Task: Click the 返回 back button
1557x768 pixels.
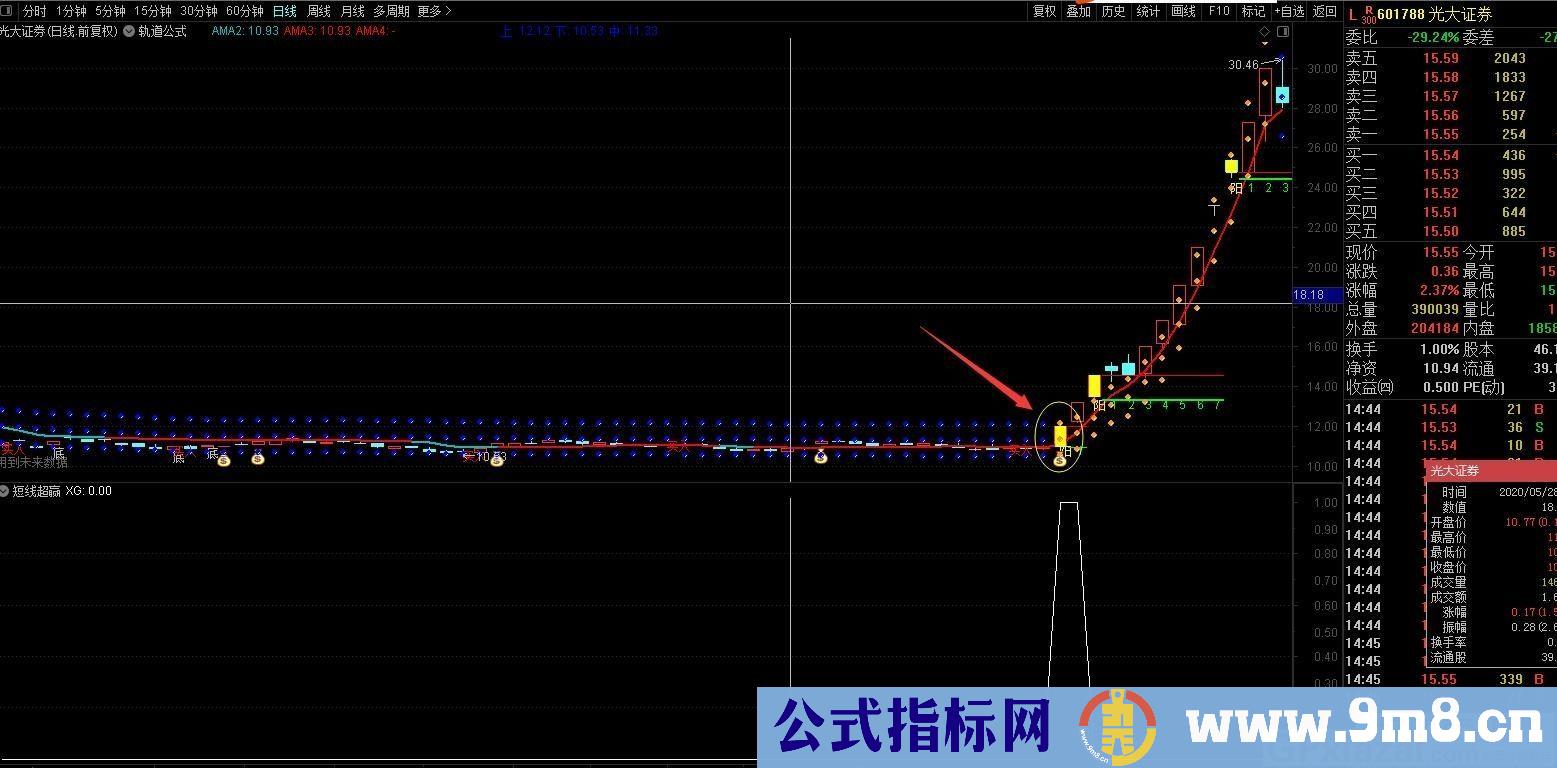Action: point(1325,11)
